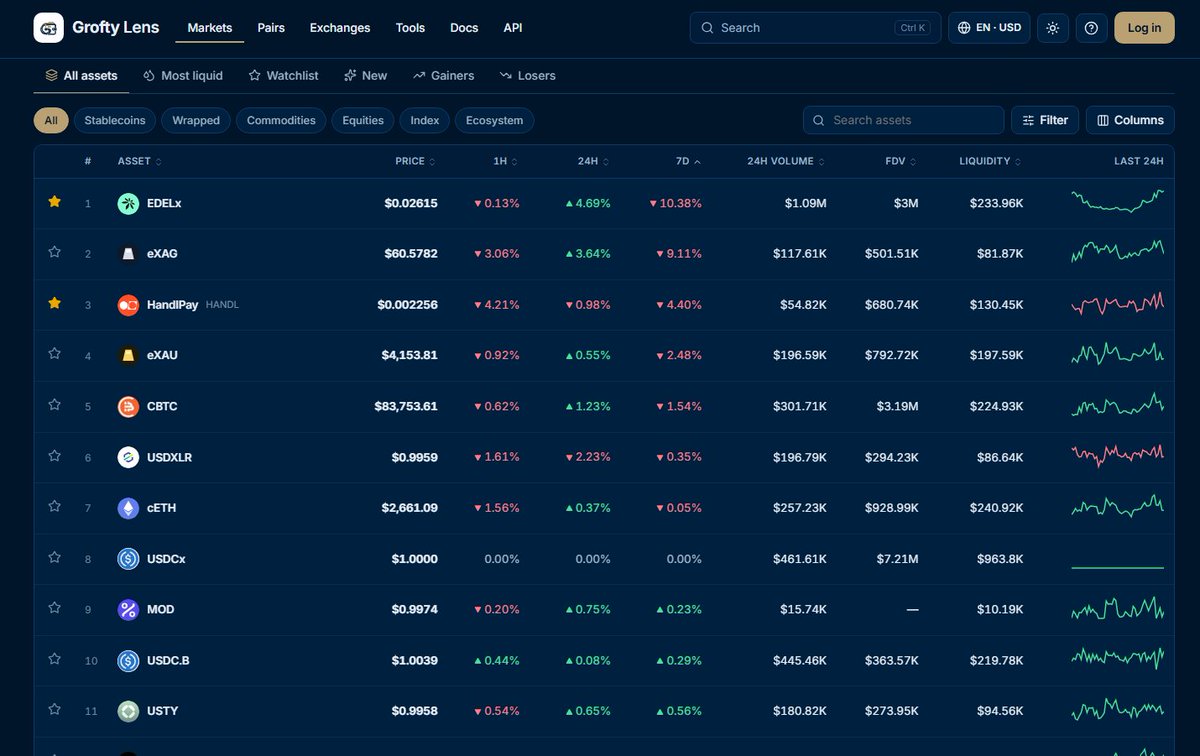Select the All category chip
The image size is (1200, 756).
pyautogui.click(x=51, y=120)
